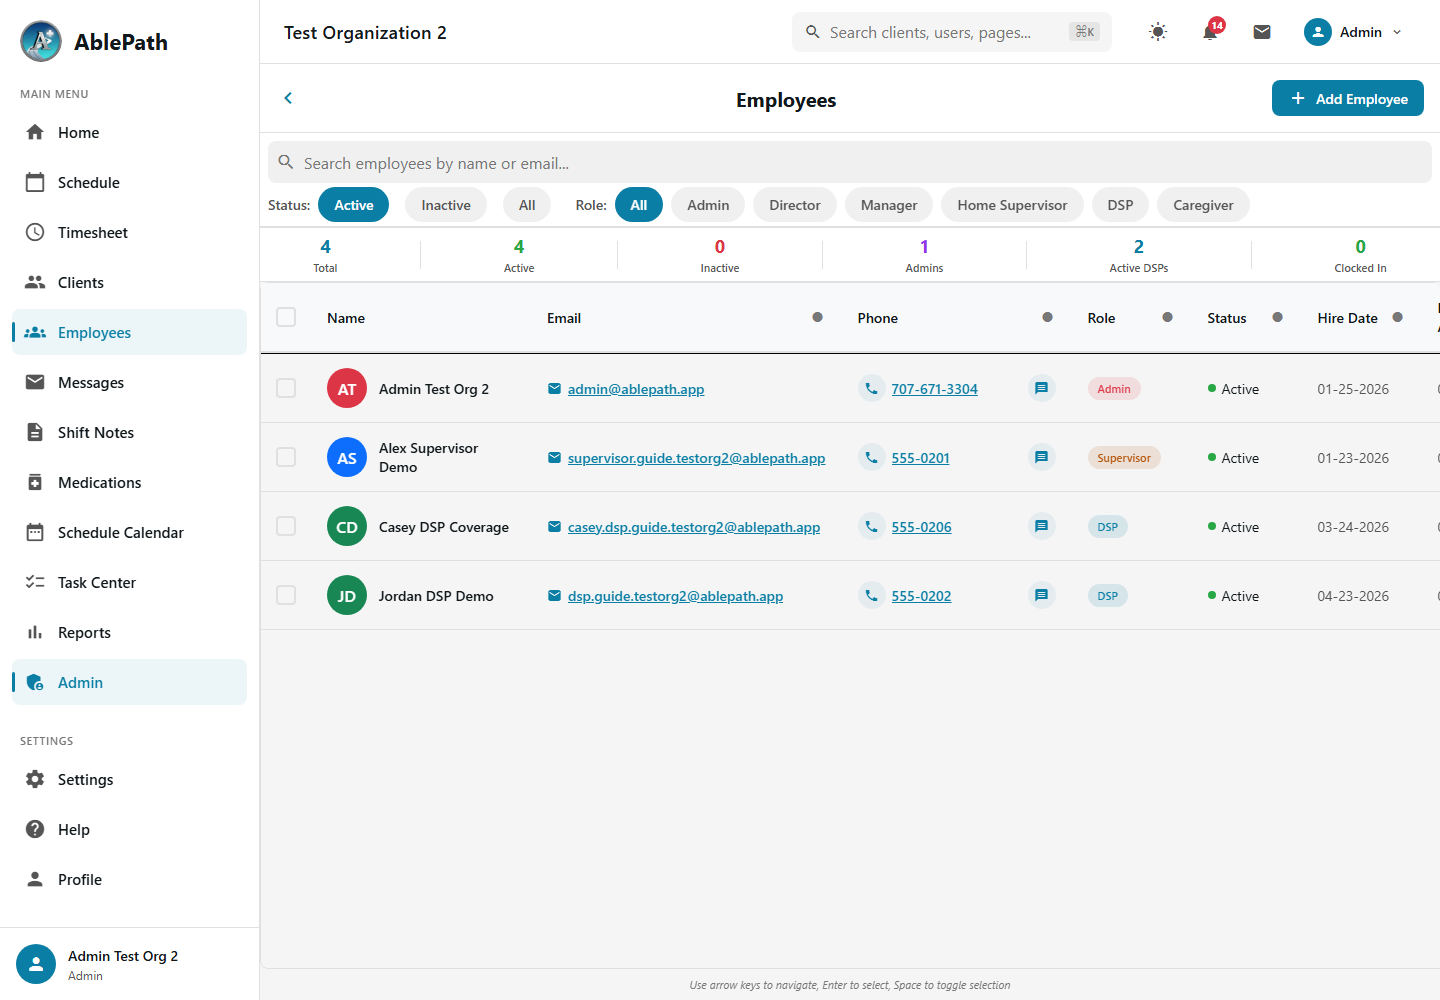Open the mail envelope icon in header
Viewport: 1440px width, 1000px height.
[x=1262, y=32]
